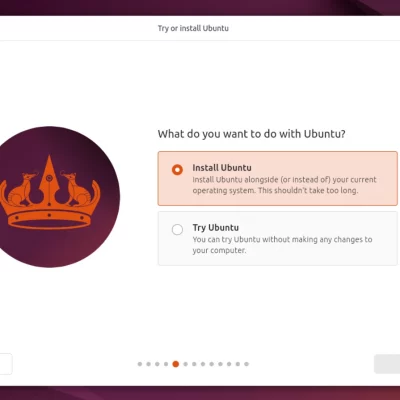
Task: Click the "What do you want to do" heading
Action: click(x=252, y=134)
